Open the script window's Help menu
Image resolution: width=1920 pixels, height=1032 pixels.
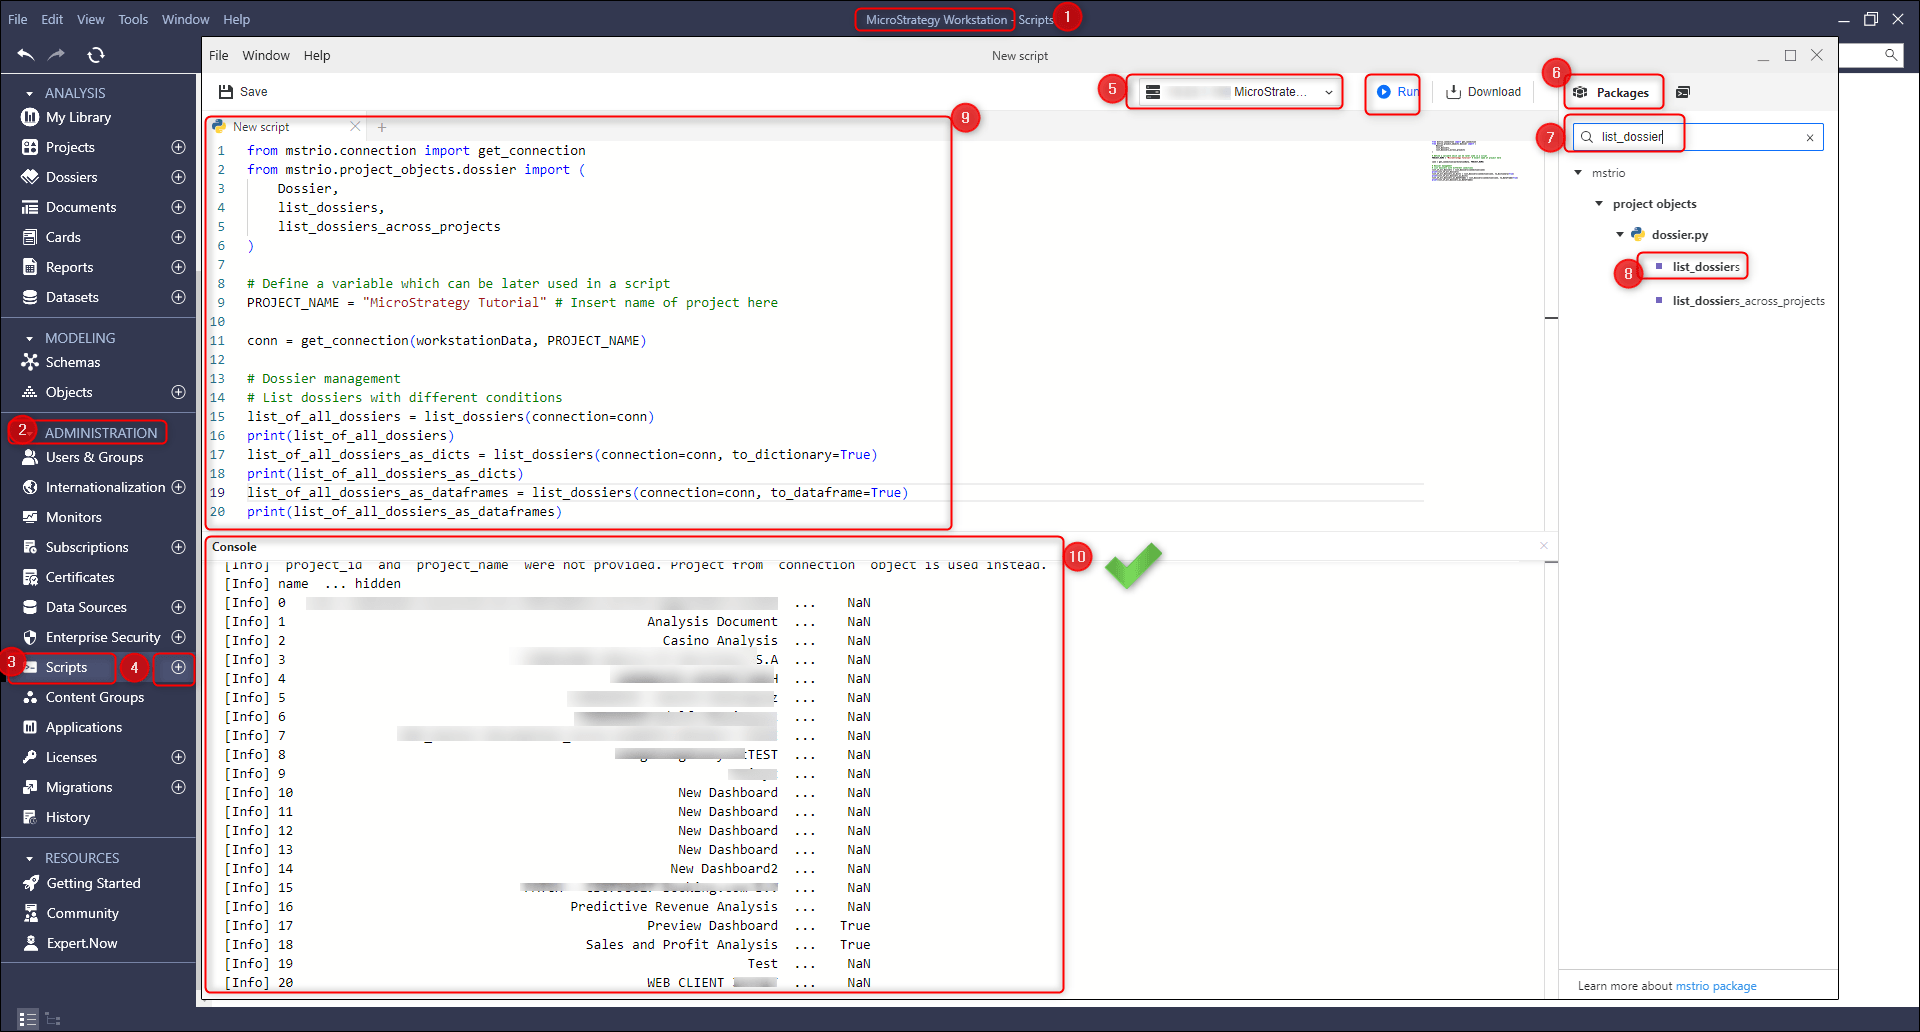pyautogui.click(x=317, y=56)
